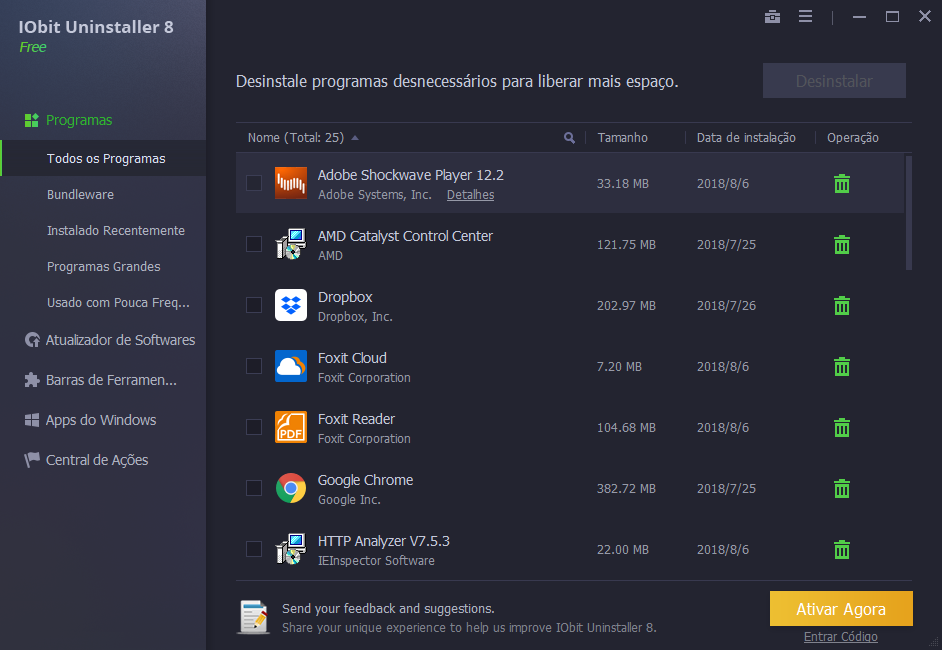
Task: Open Apps do Windows section
Action: pyautogui.click(x=101, y=420)
